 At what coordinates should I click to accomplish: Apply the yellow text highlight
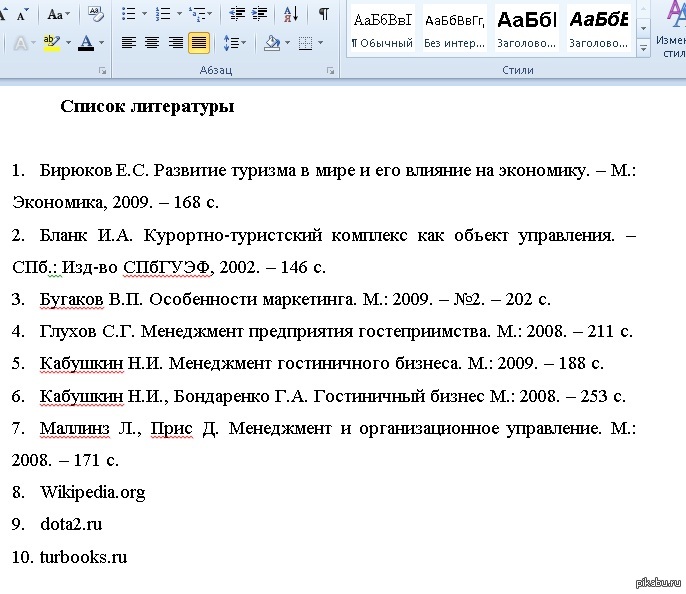pyautogui.click(x=52, y=43)
